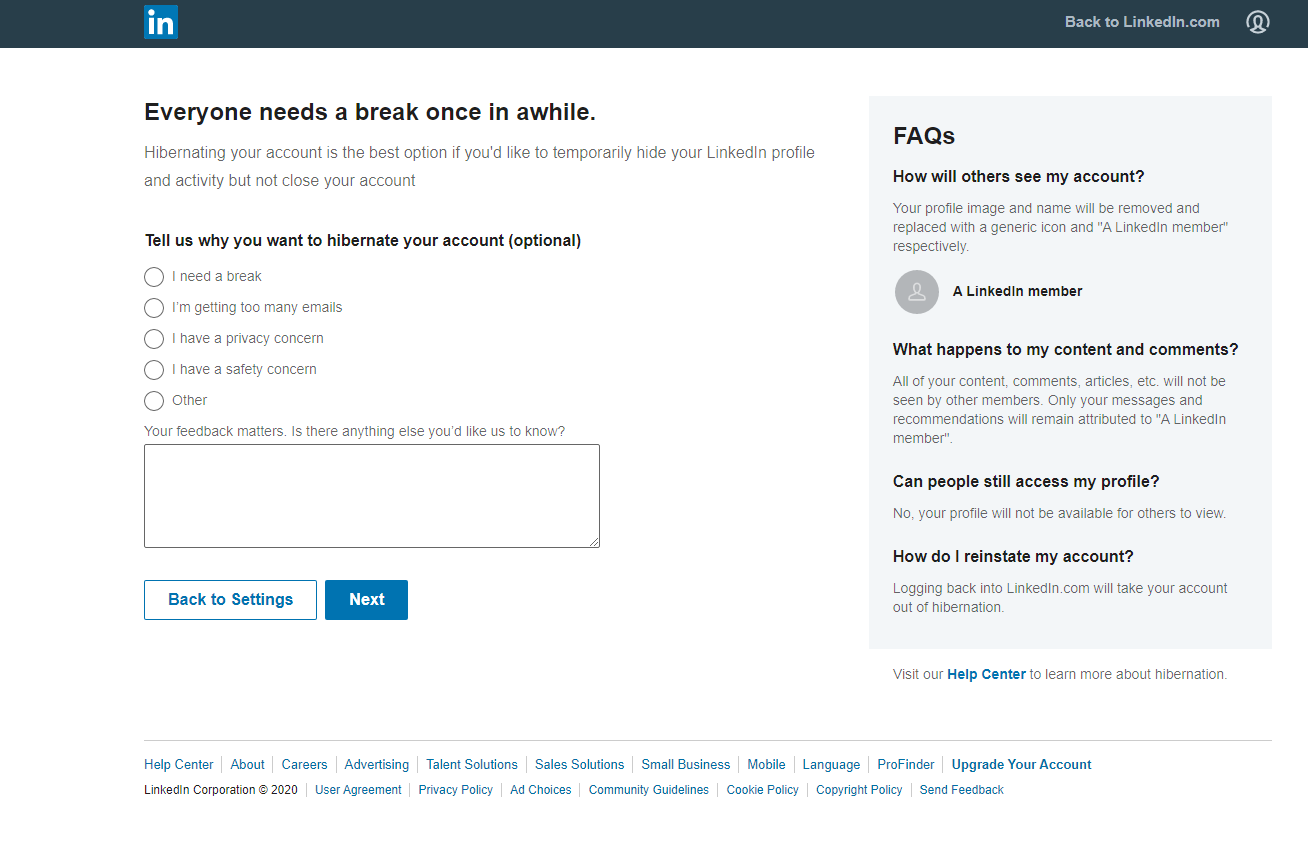Click into the feedback text area
Screen dimensions: 1308x844
(x=372, y=496)
